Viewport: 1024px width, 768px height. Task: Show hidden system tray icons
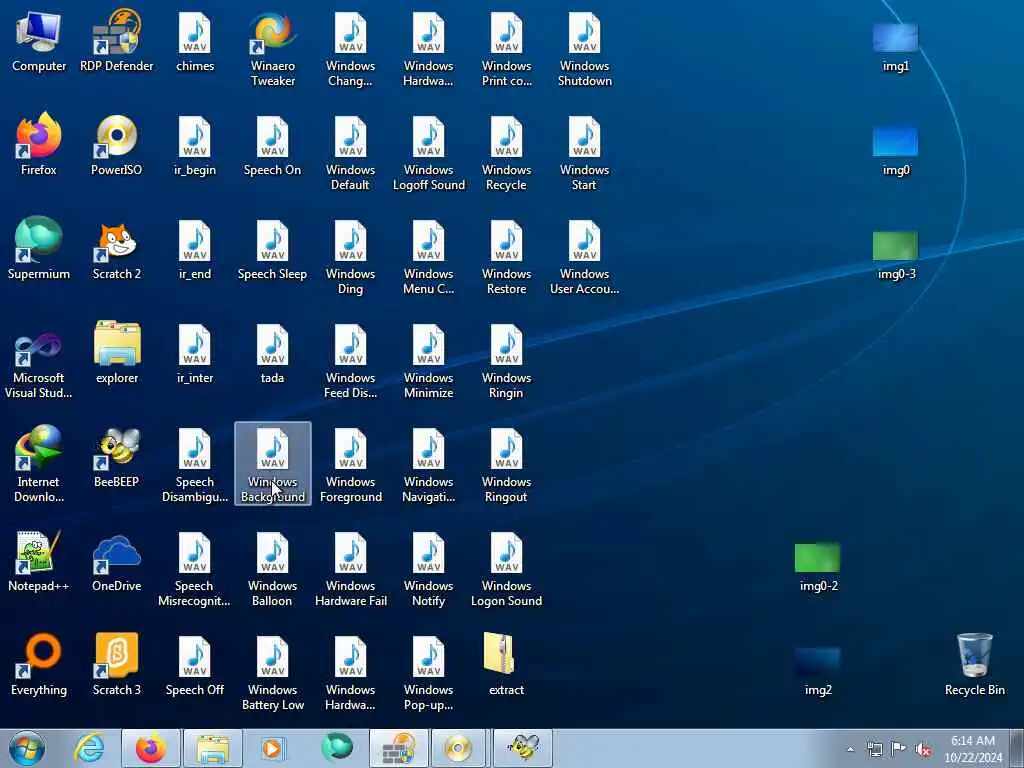click(850, 749)
